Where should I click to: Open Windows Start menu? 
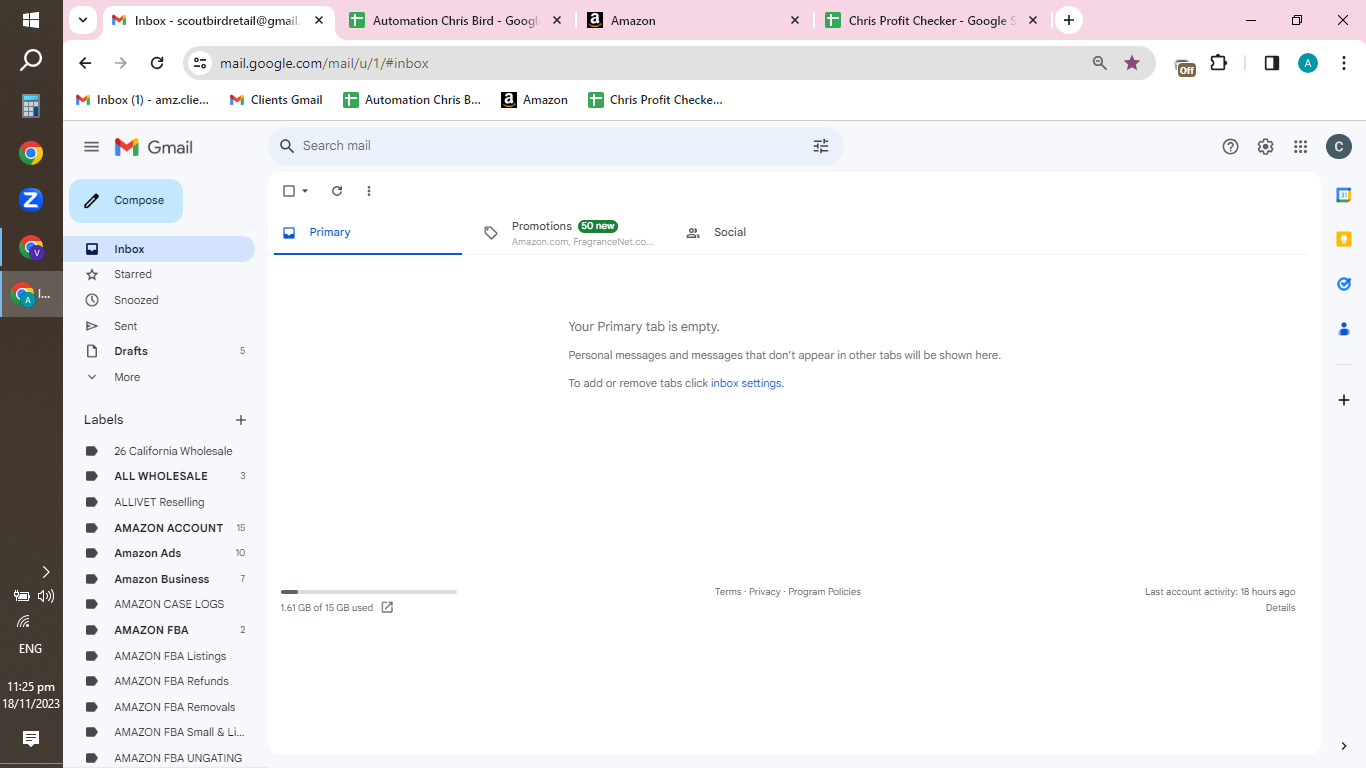(31, 20)
